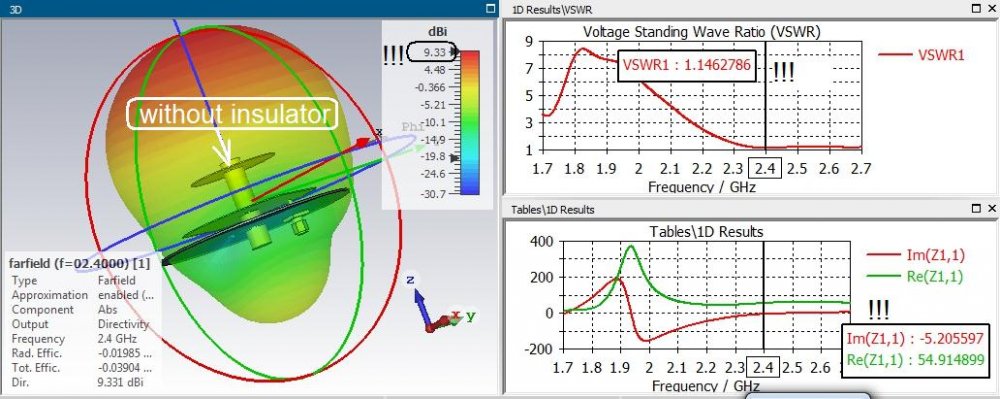Click the 2.4 GHz marker label on the VSWR axis
The width and height of the screenshot is (1000, 399).
pyautogui.click(x=765, y=168)
